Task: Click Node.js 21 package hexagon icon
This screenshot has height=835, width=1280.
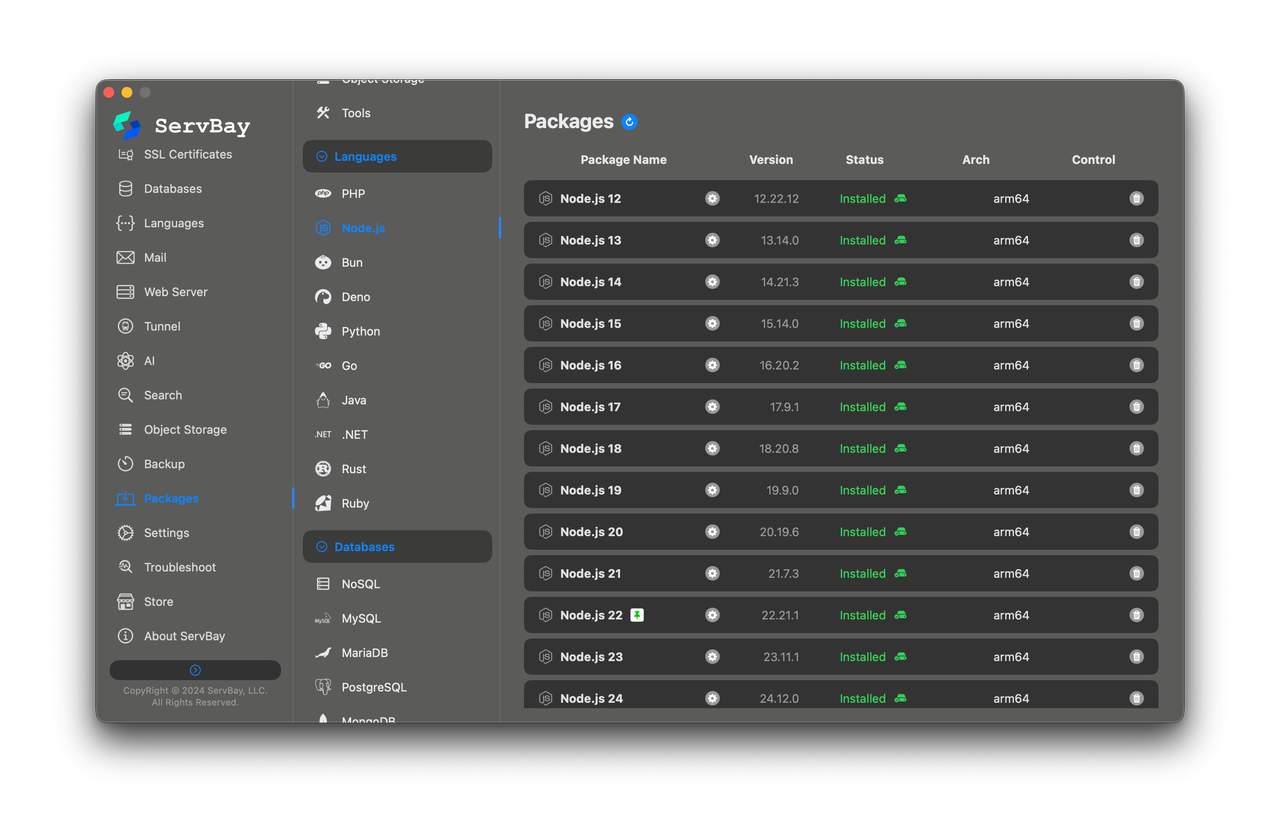Action: click(x=545, y=573)
